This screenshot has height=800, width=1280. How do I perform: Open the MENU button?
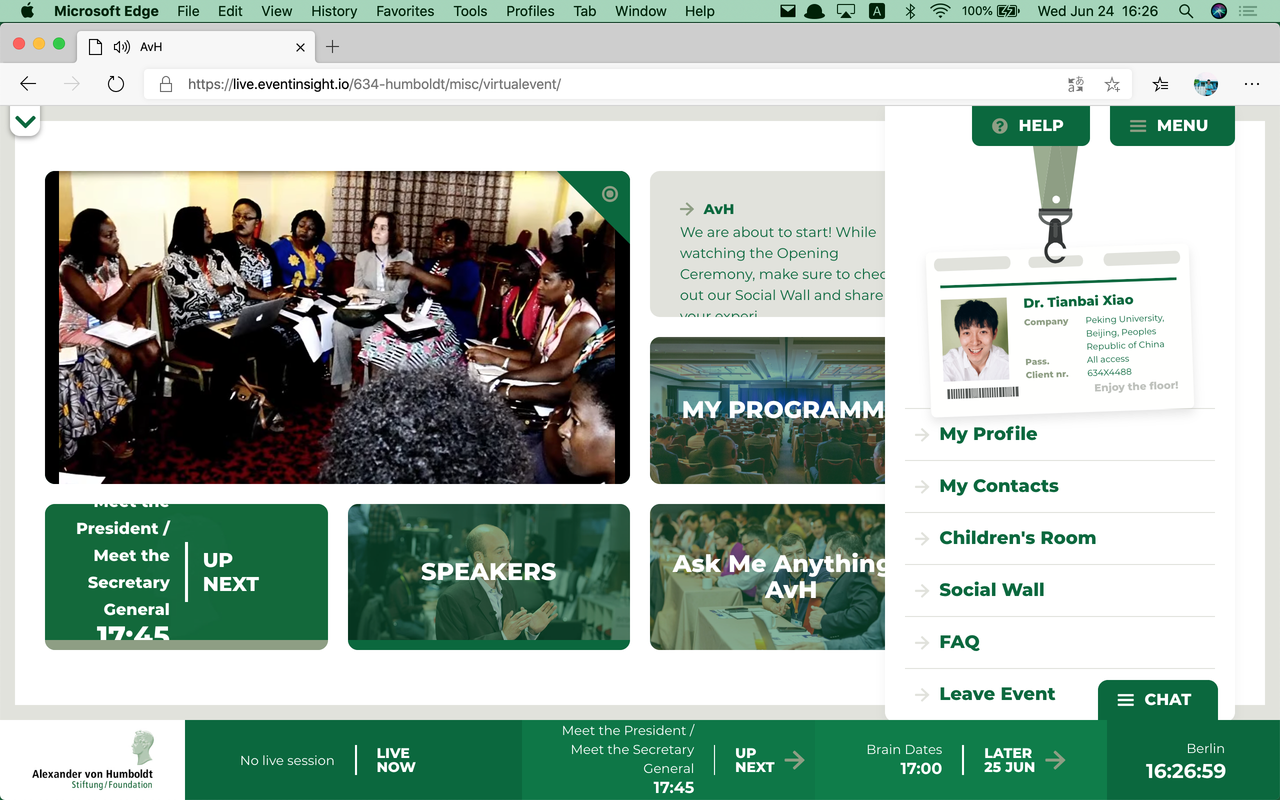click(x=1172, y=126)
